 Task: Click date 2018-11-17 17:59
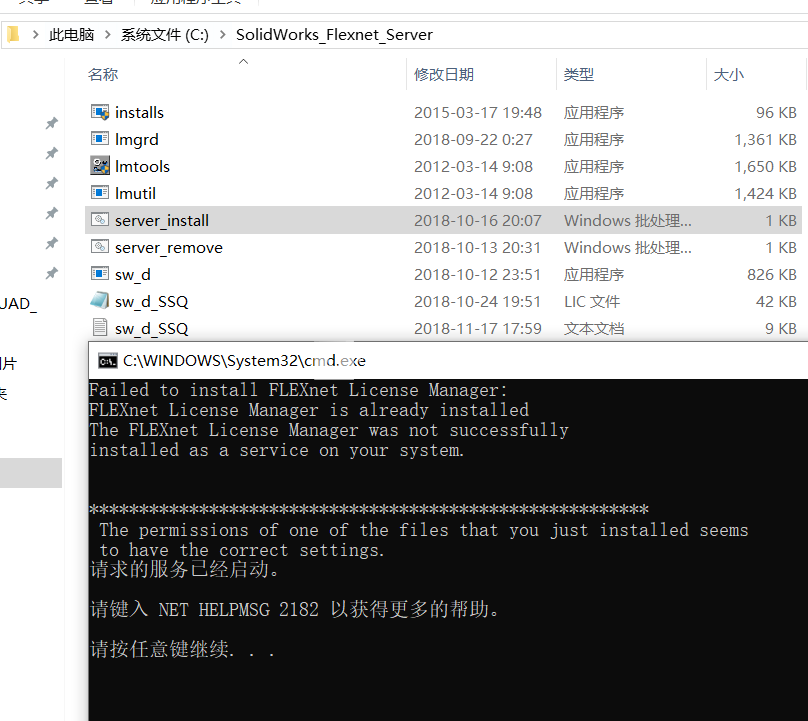click(478, 328)
